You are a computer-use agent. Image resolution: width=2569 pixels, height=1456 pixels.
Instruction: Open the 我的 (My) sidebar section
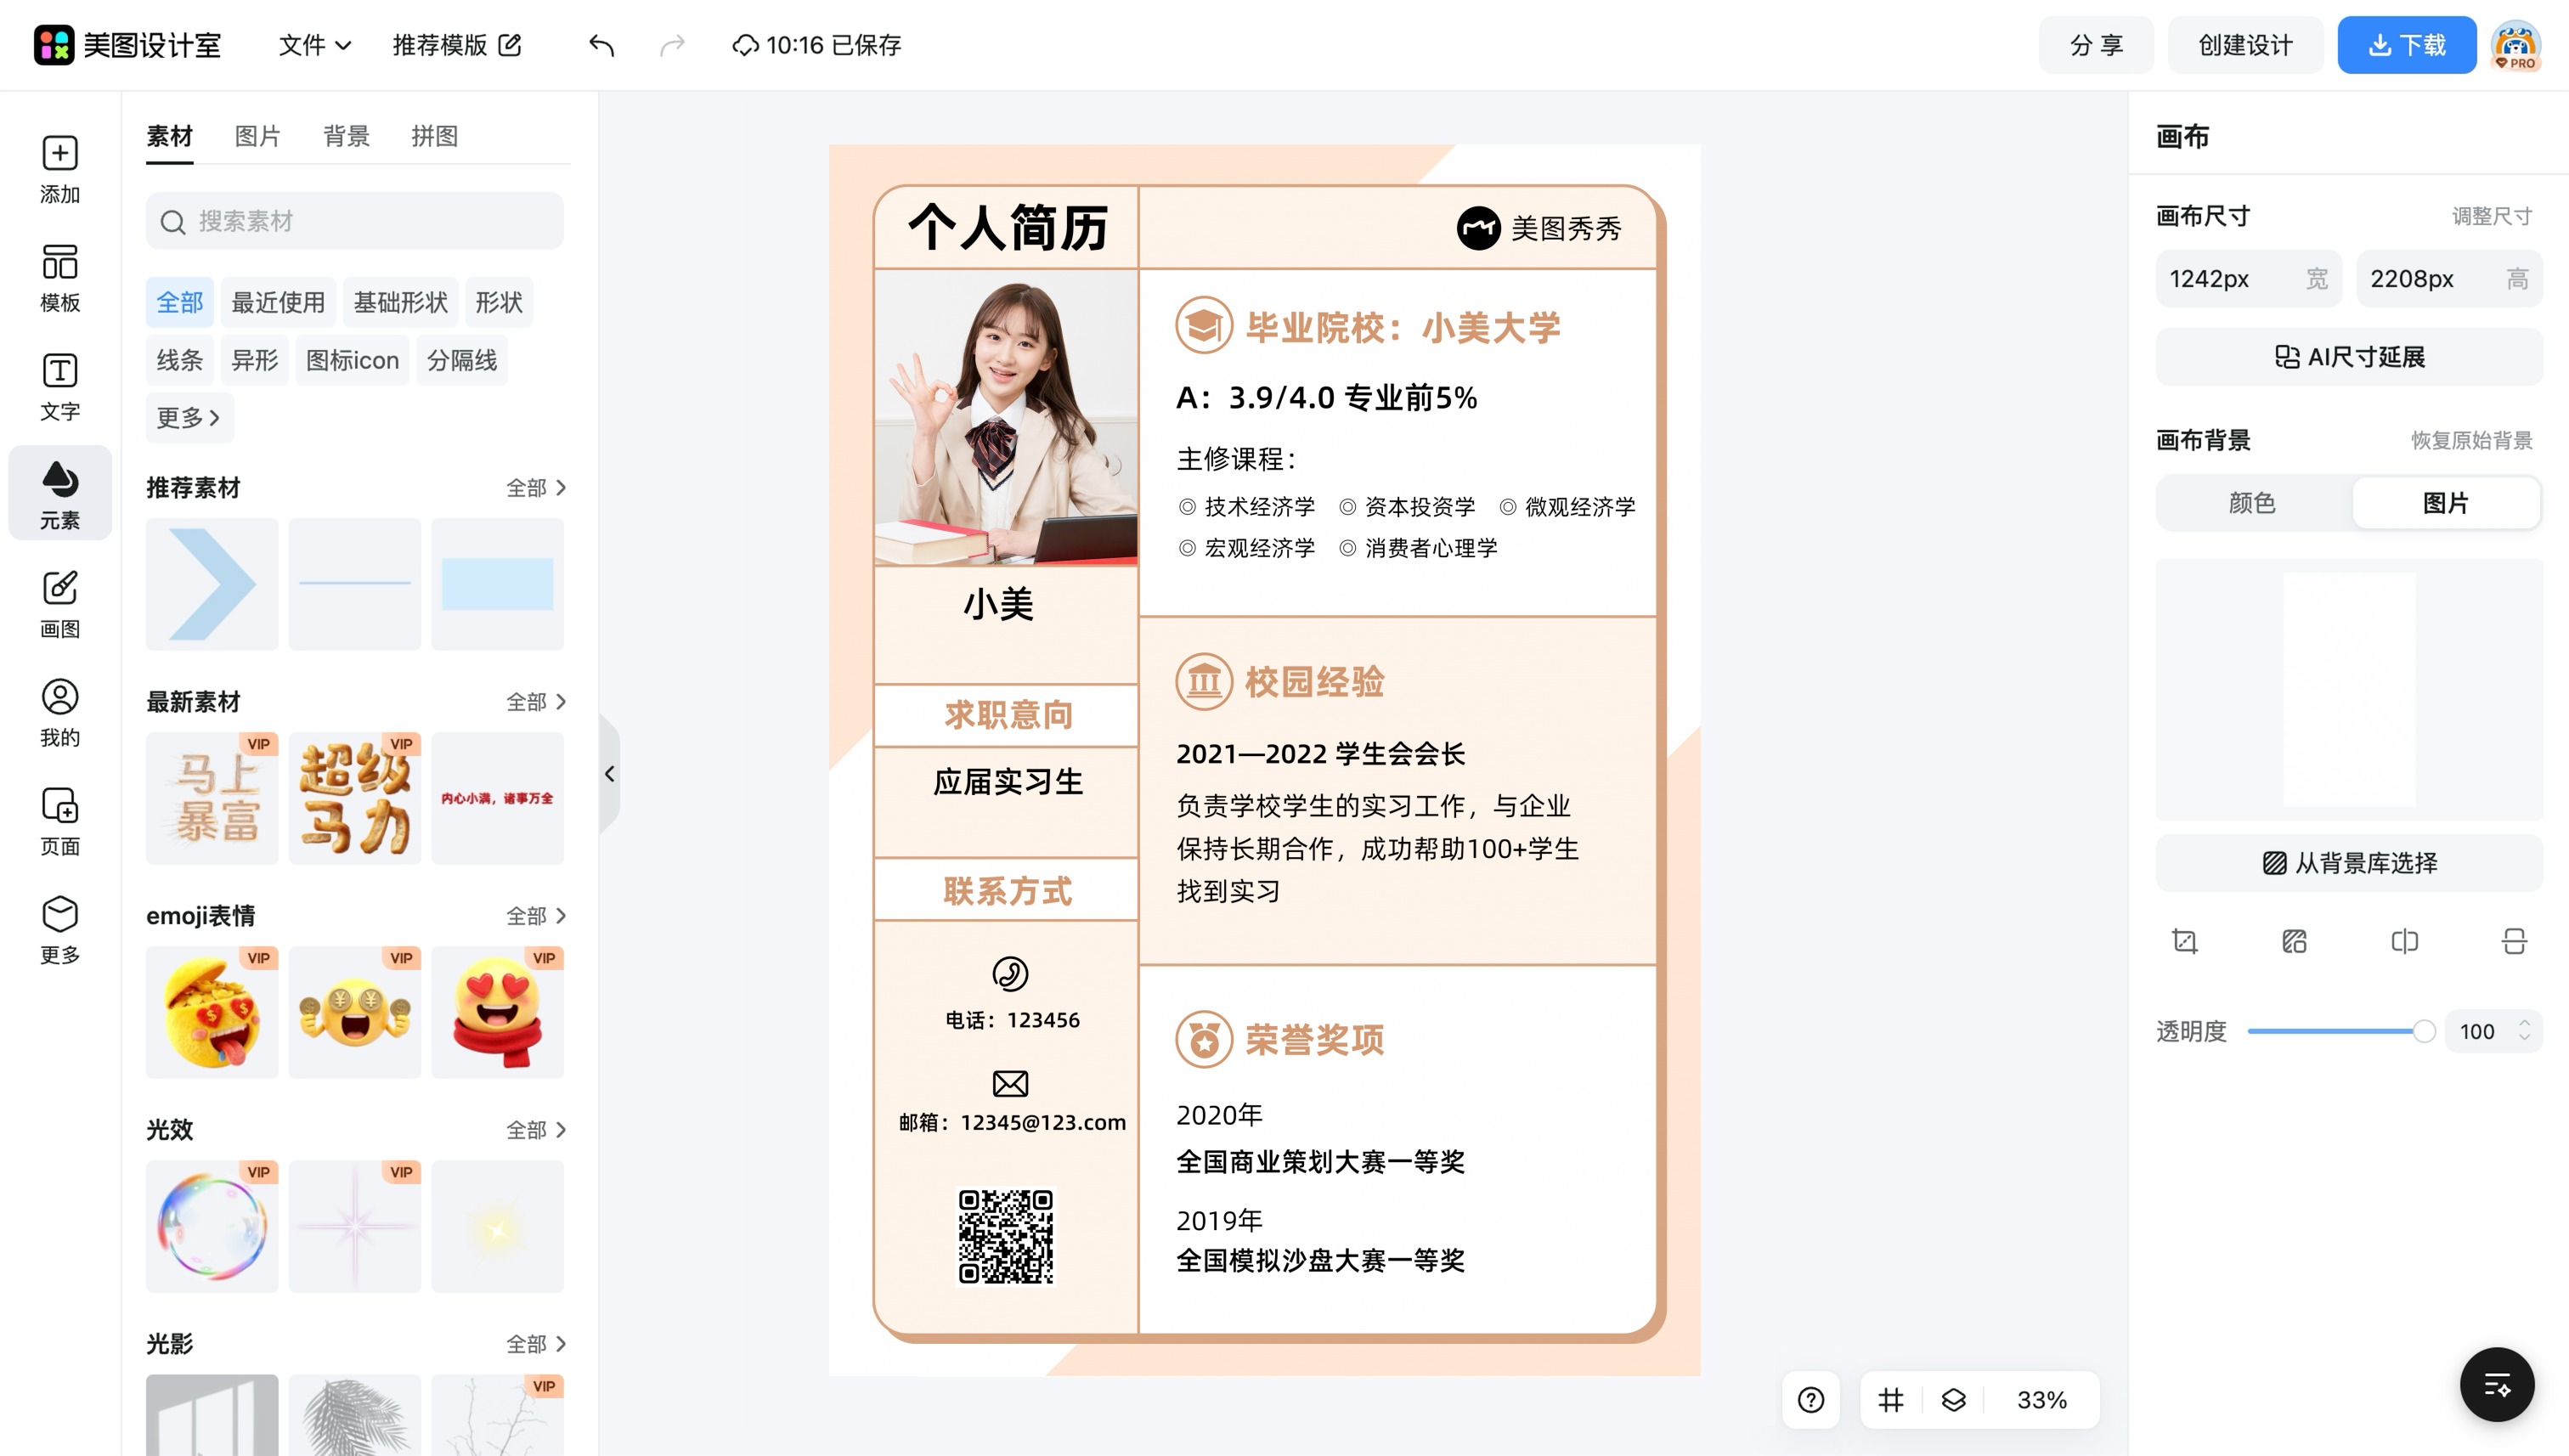(60, 712)
